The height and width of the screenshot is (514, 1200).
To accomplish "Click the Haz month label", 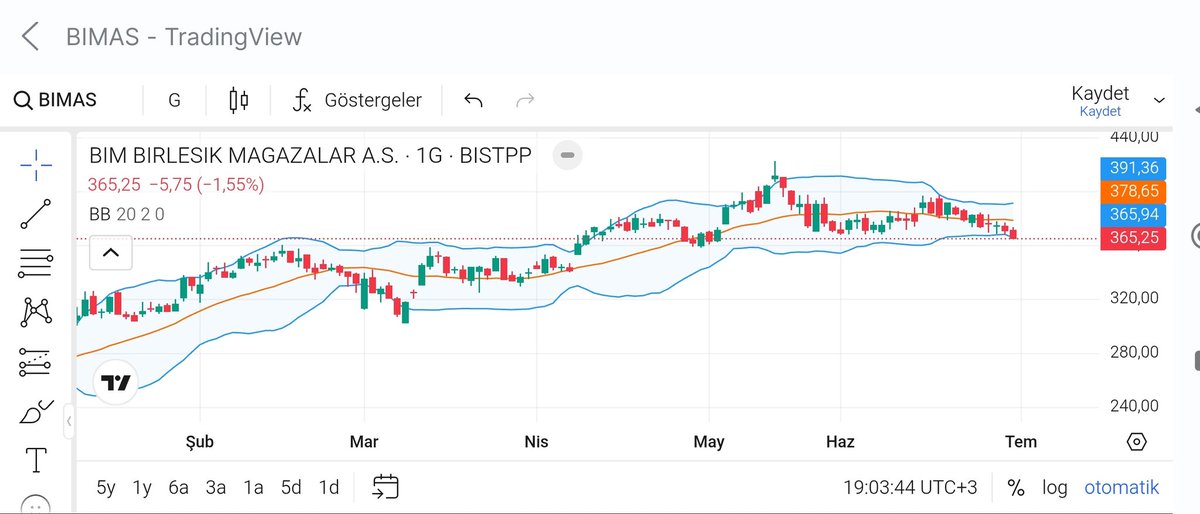I will coord(840,442).
